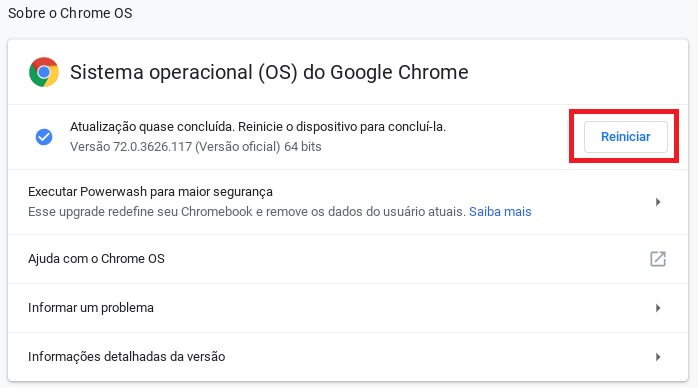This screenshot has width=698, height=388.
Task: Click the 64 bits version label
Action: pos(303,146)
